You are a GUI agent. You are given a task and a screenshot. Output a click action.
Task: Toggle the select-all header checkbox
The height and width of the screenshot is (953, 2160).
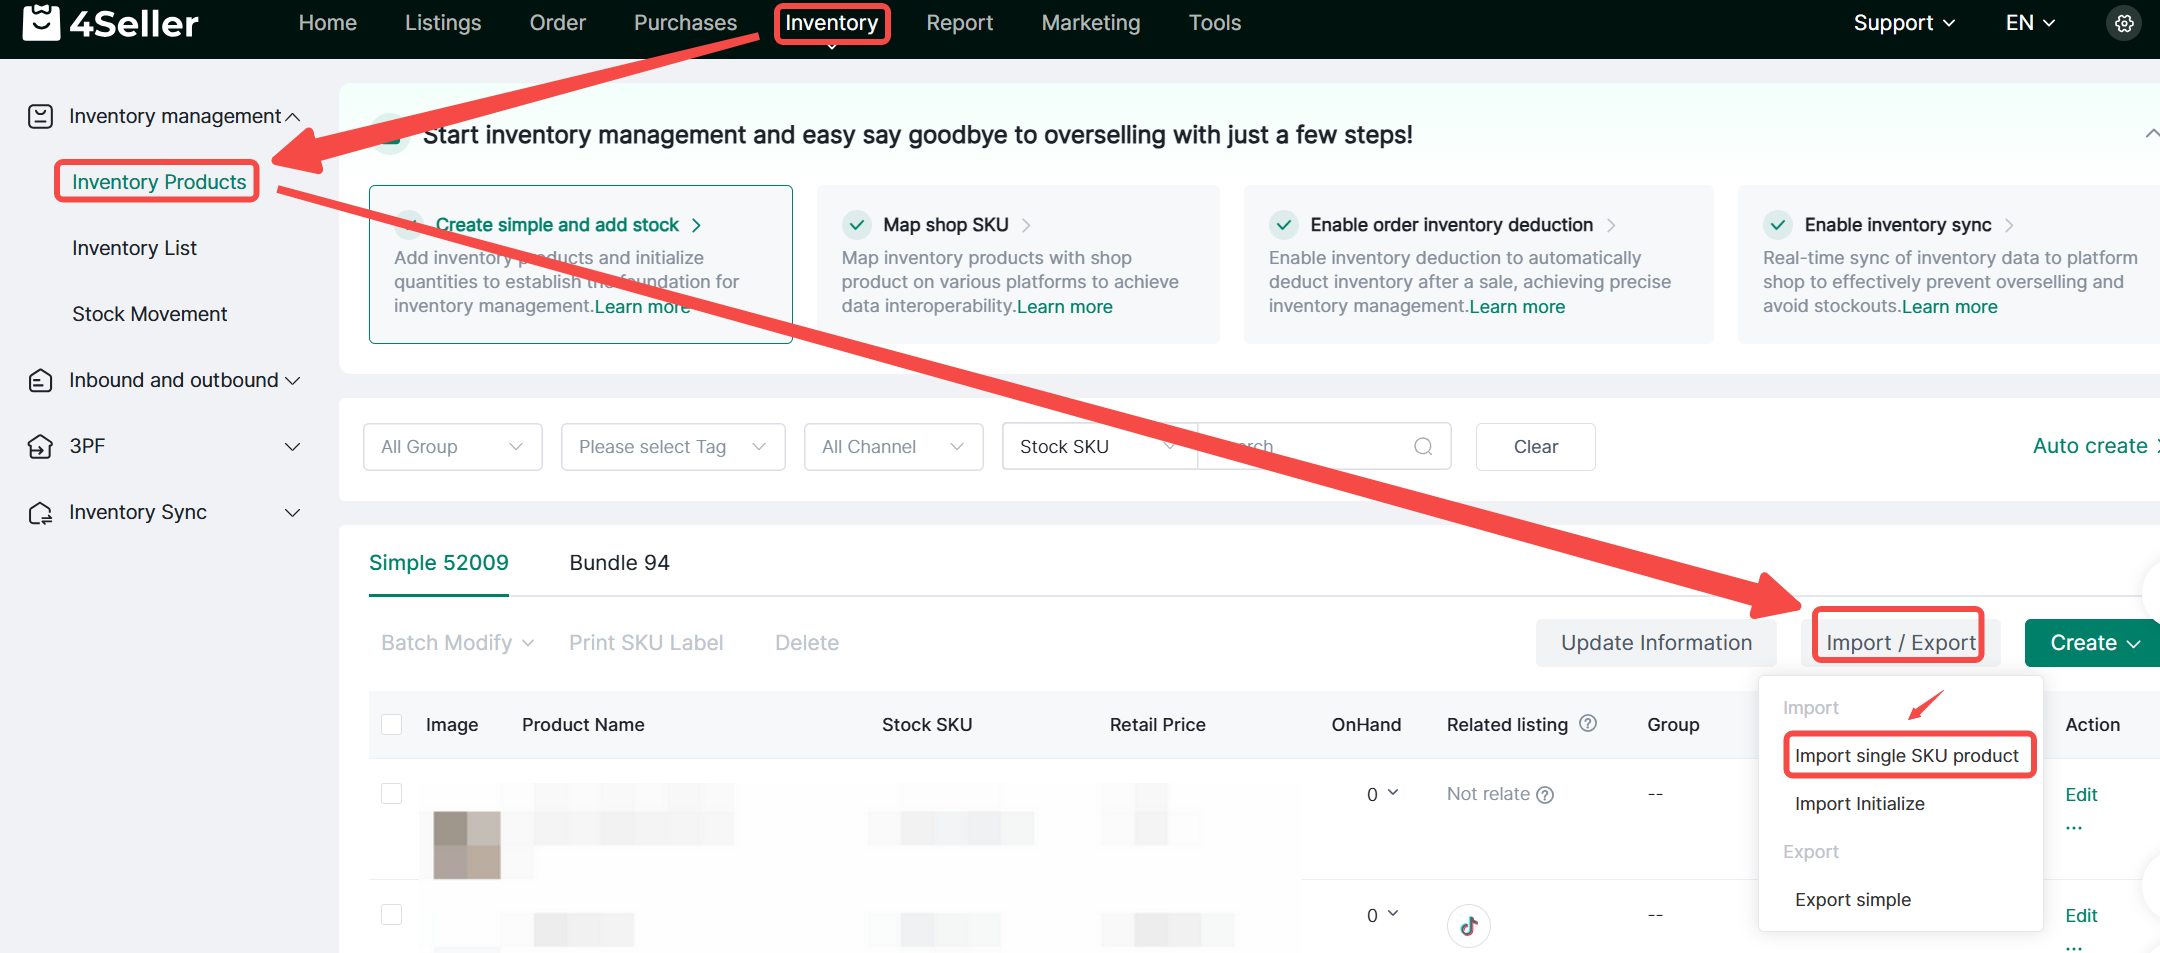pyautogui.click(x=392, y=725)
